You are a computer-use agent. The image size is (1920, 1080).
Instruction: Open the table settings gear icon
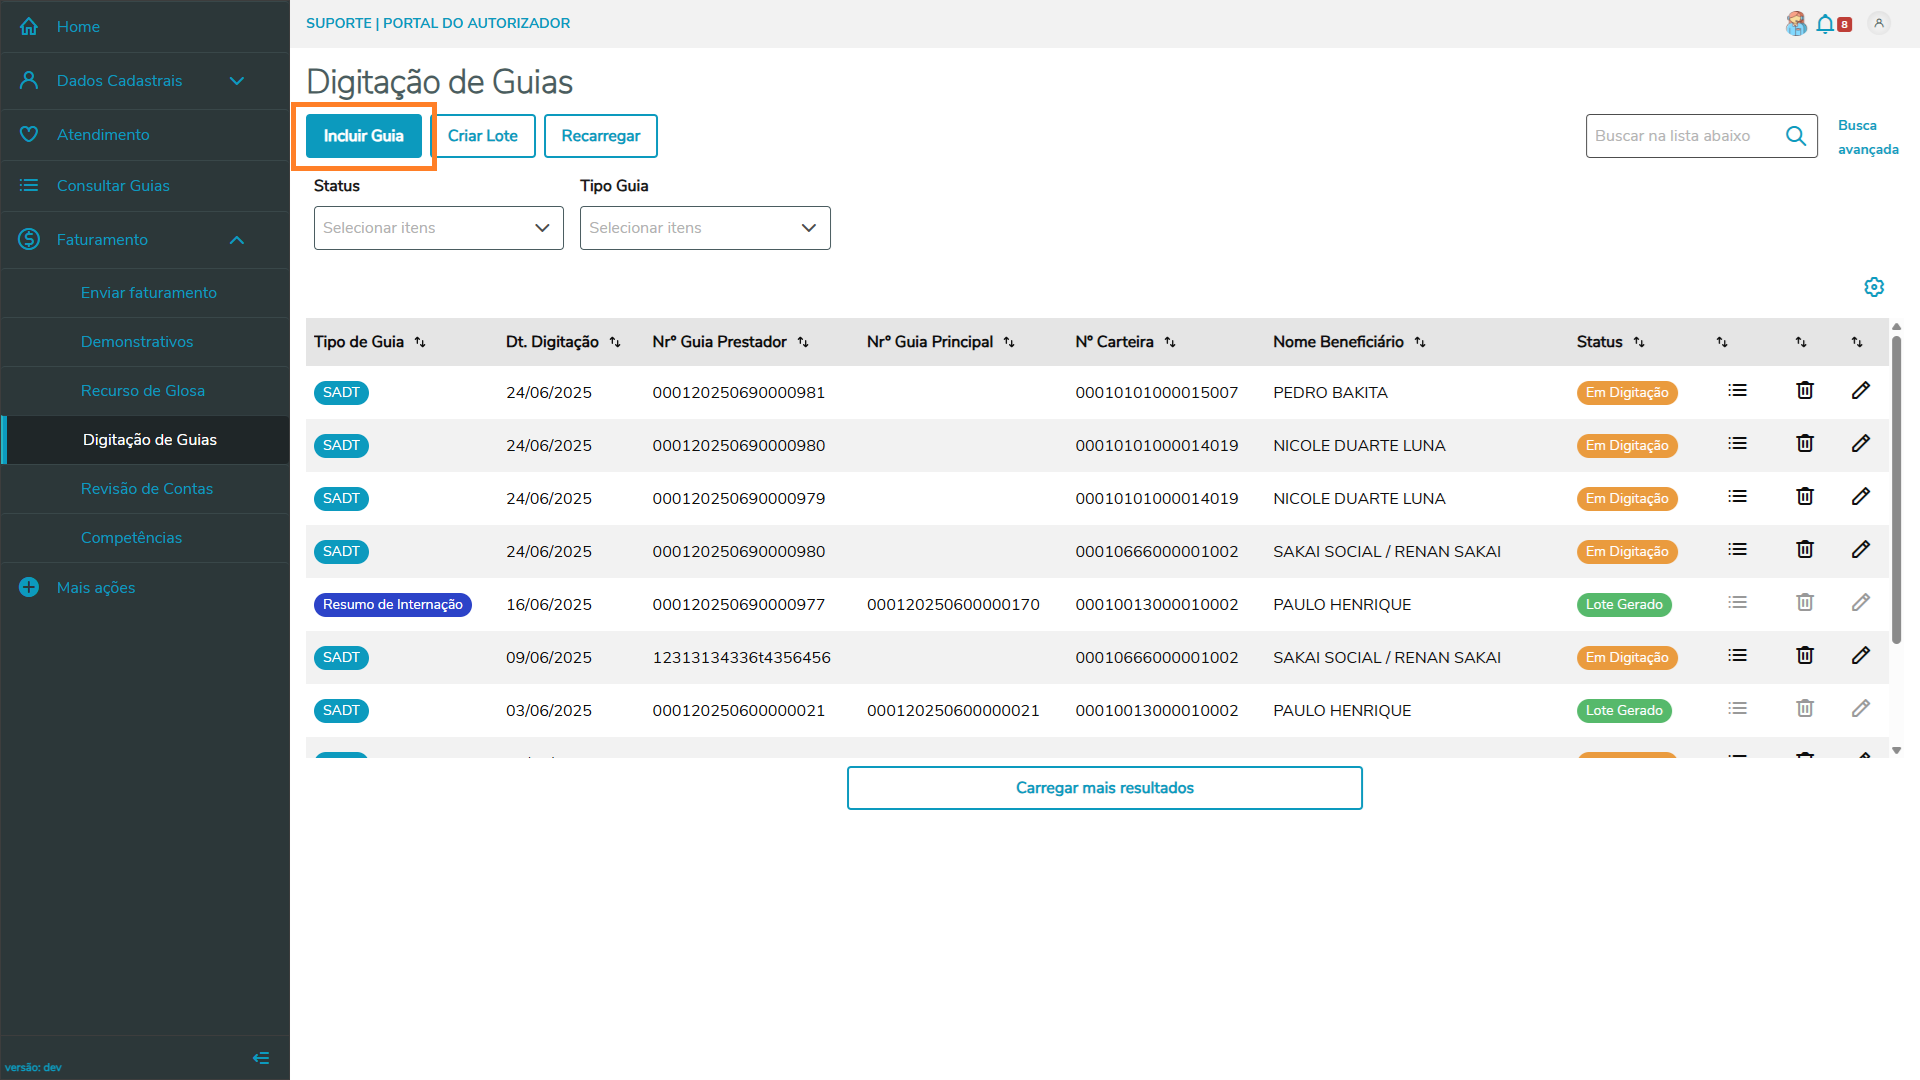click(1874, 287)
